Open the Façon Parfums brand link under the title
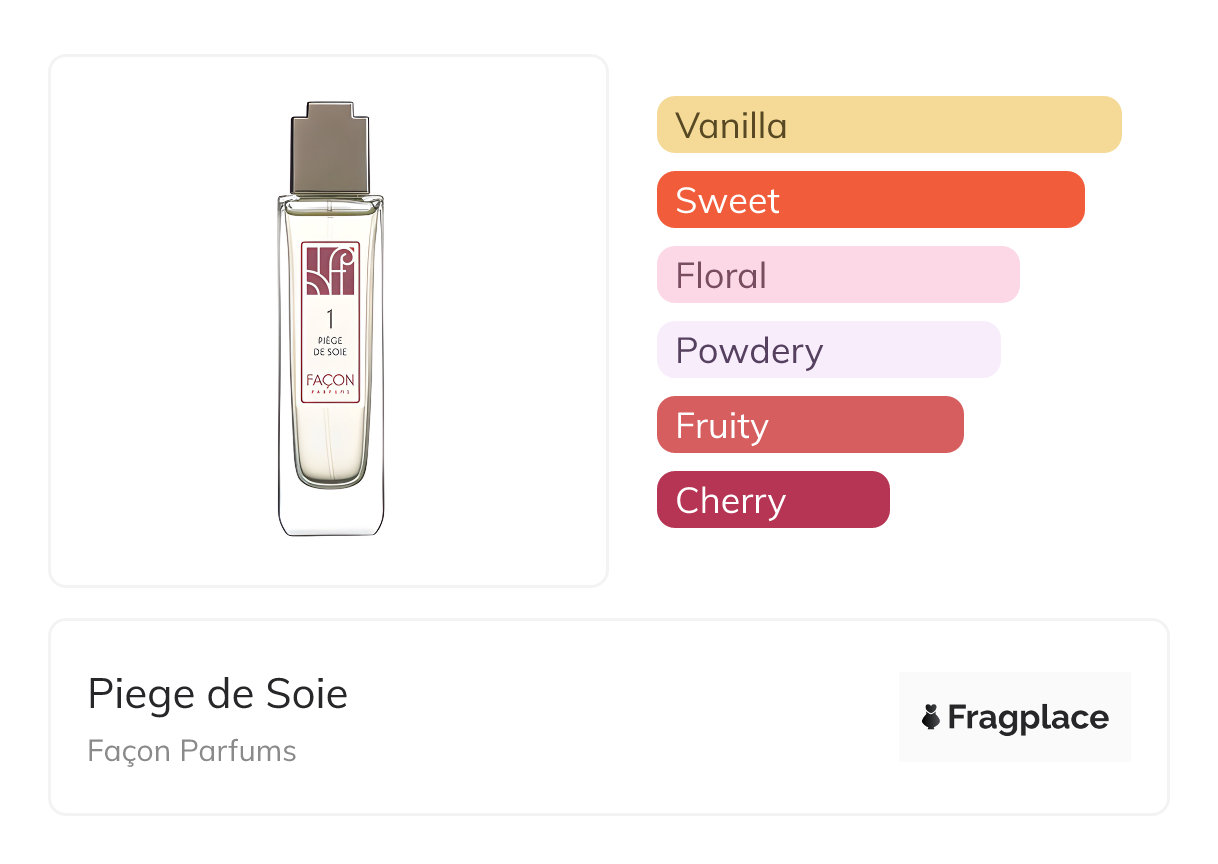1218x864 pixels. click(x=192, y=751)
